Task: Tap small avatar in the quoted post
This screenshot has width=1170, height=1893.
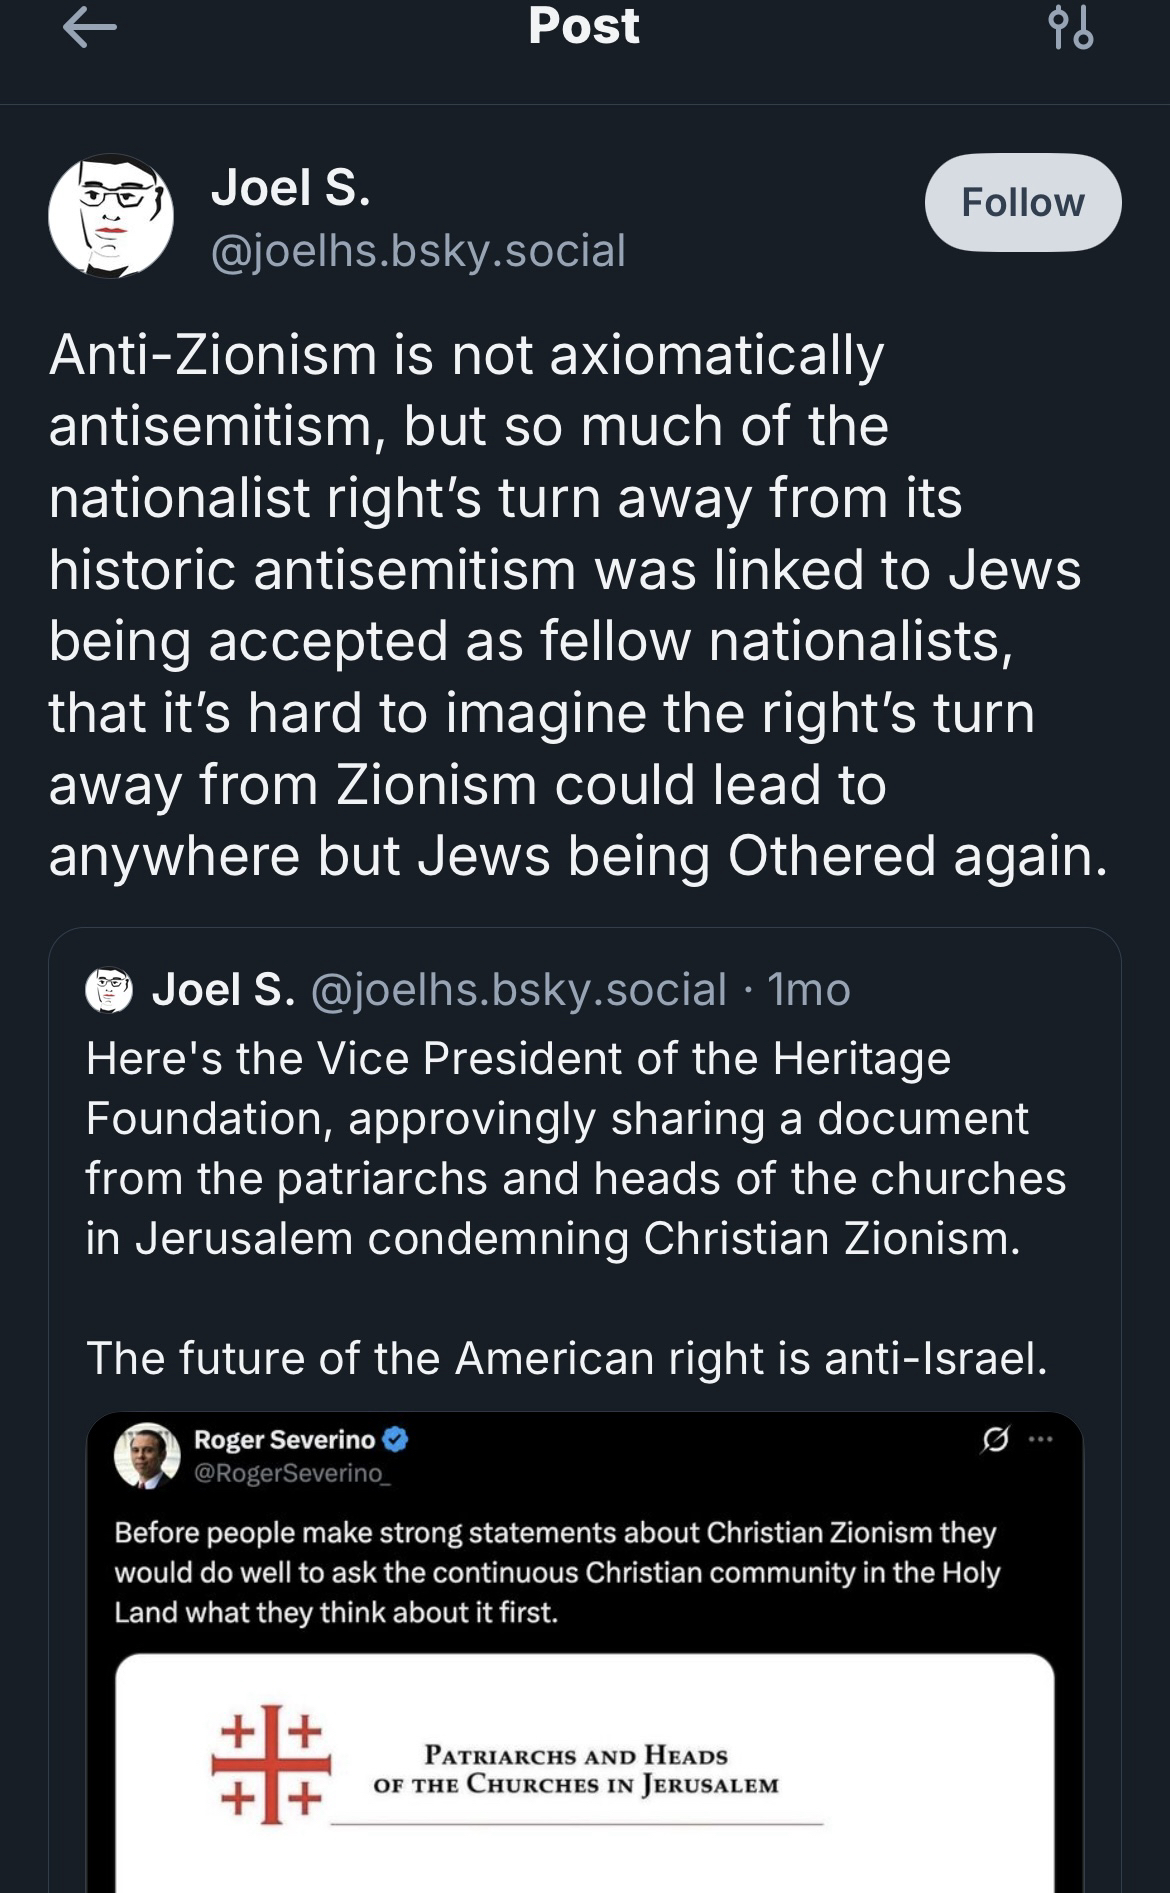Action: tap(109, 990)
